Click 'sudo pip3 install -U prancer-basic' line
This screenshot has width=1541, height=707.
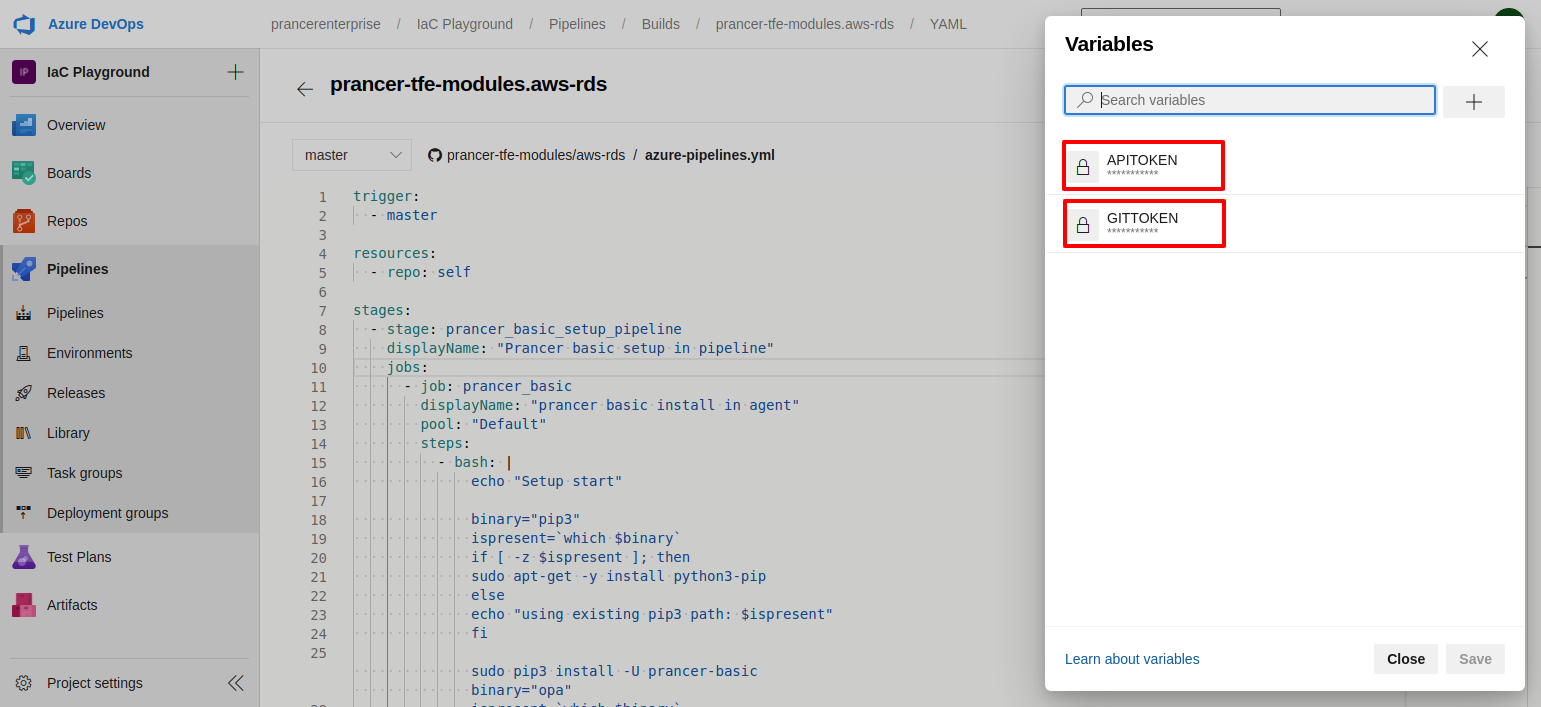coord(614,672)
